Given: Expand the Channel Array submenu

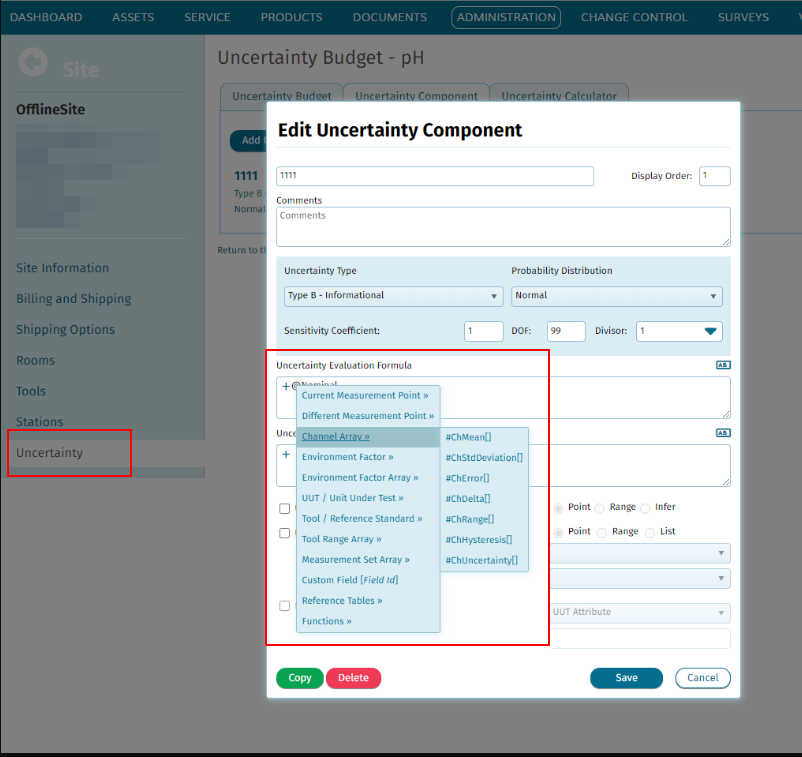Looking at the screenshot, I should pyautogui.click(x=368, y=437).
